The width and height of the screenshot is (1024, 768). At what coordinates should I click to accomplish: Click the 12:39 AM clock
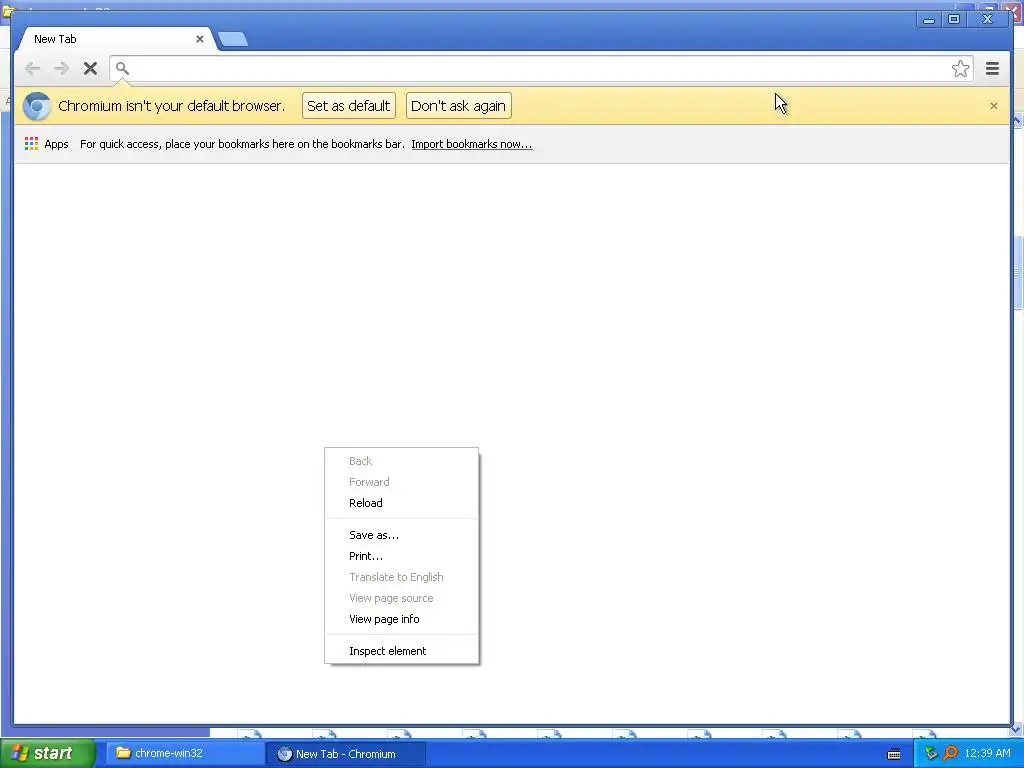987,754
